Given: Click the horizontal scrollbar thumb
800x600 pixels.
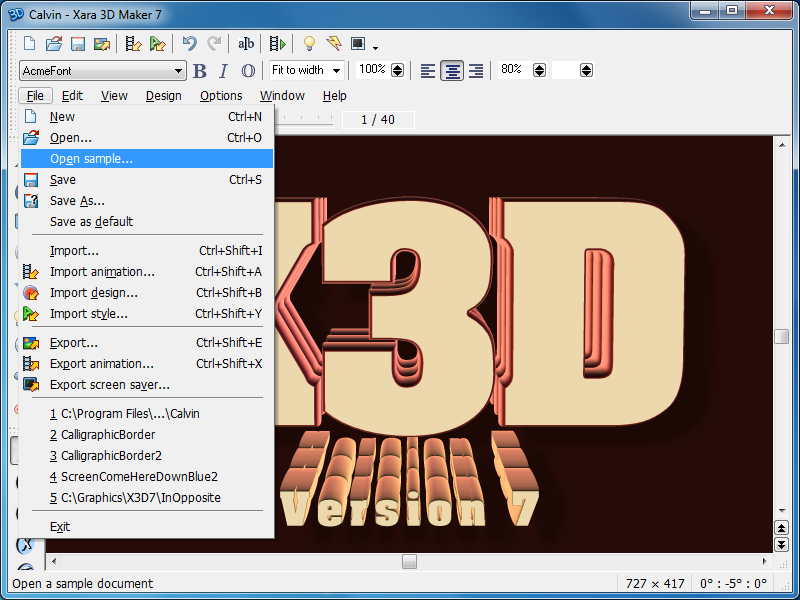Looking at the screenshot, I should (409, 561).
